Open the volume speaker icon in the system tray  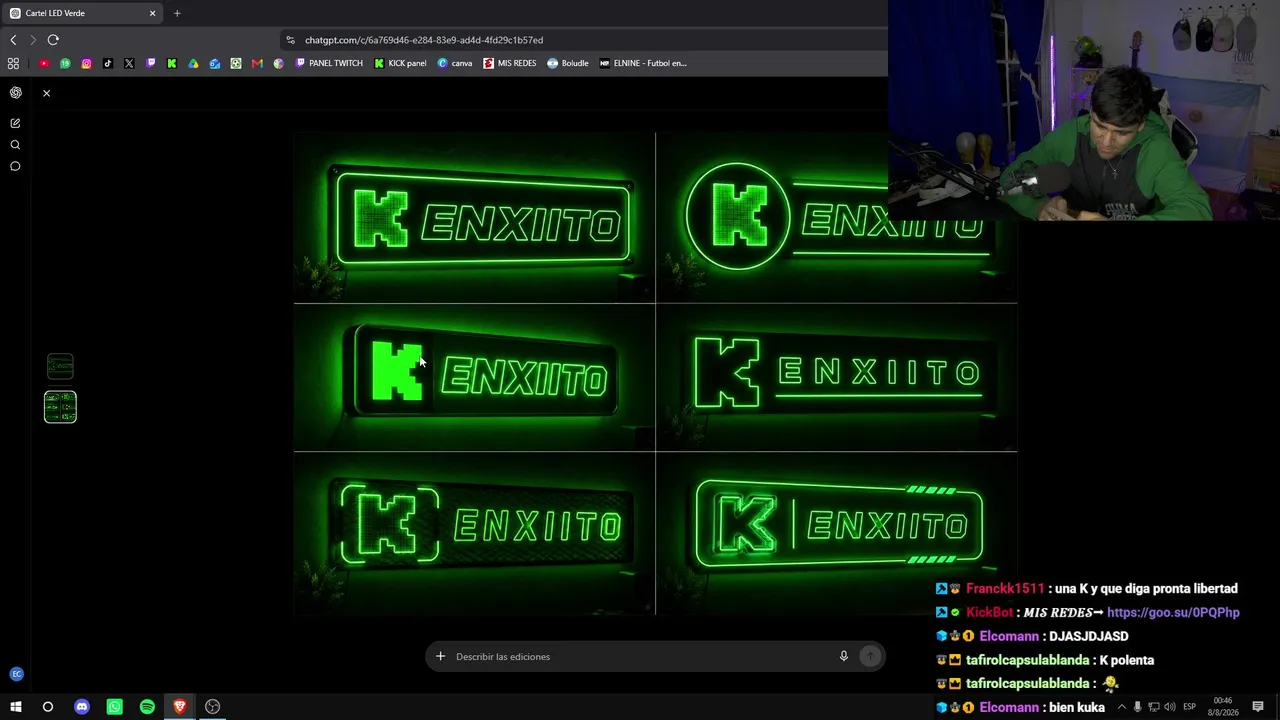(x=1169, y=707)
